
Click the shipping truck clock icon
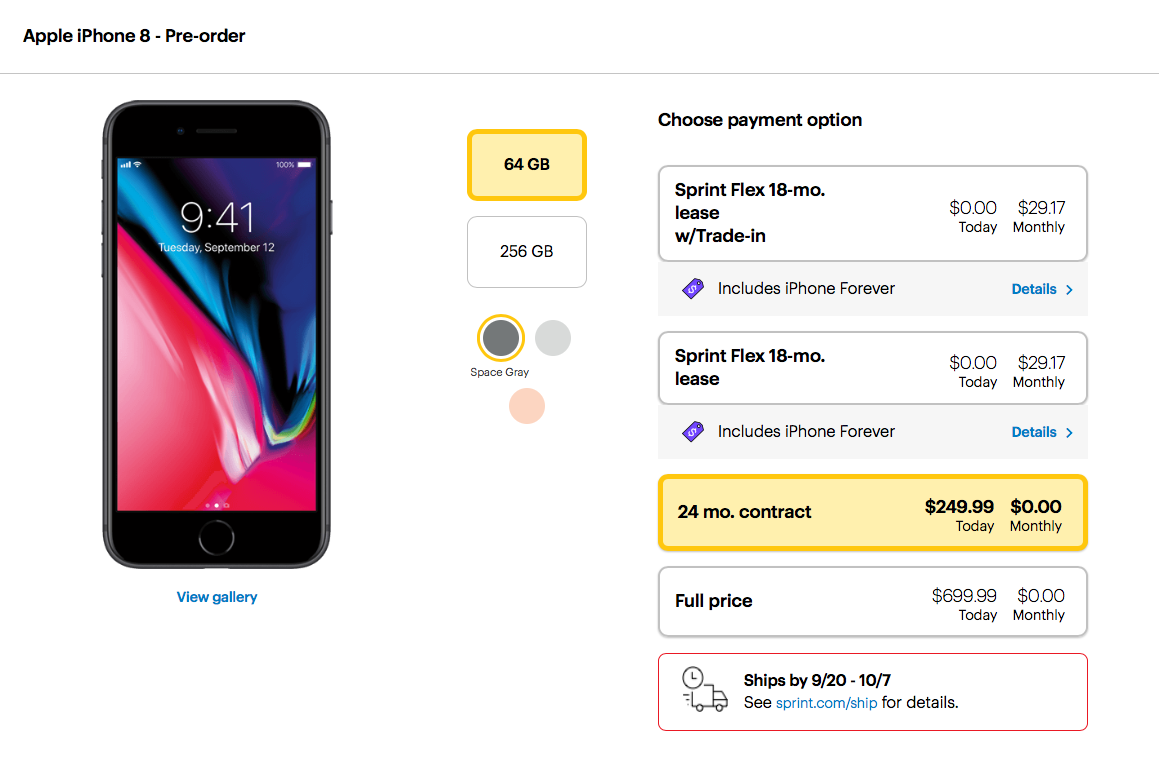pos(705,690)
